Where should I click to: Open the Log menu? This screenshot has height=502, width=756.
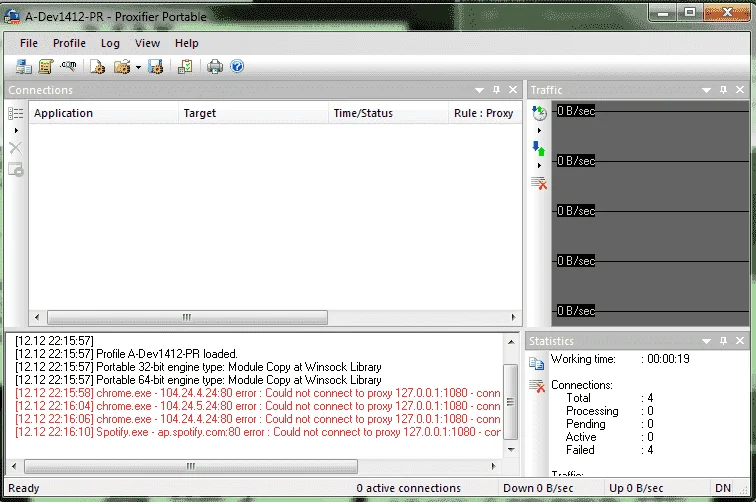110,43
